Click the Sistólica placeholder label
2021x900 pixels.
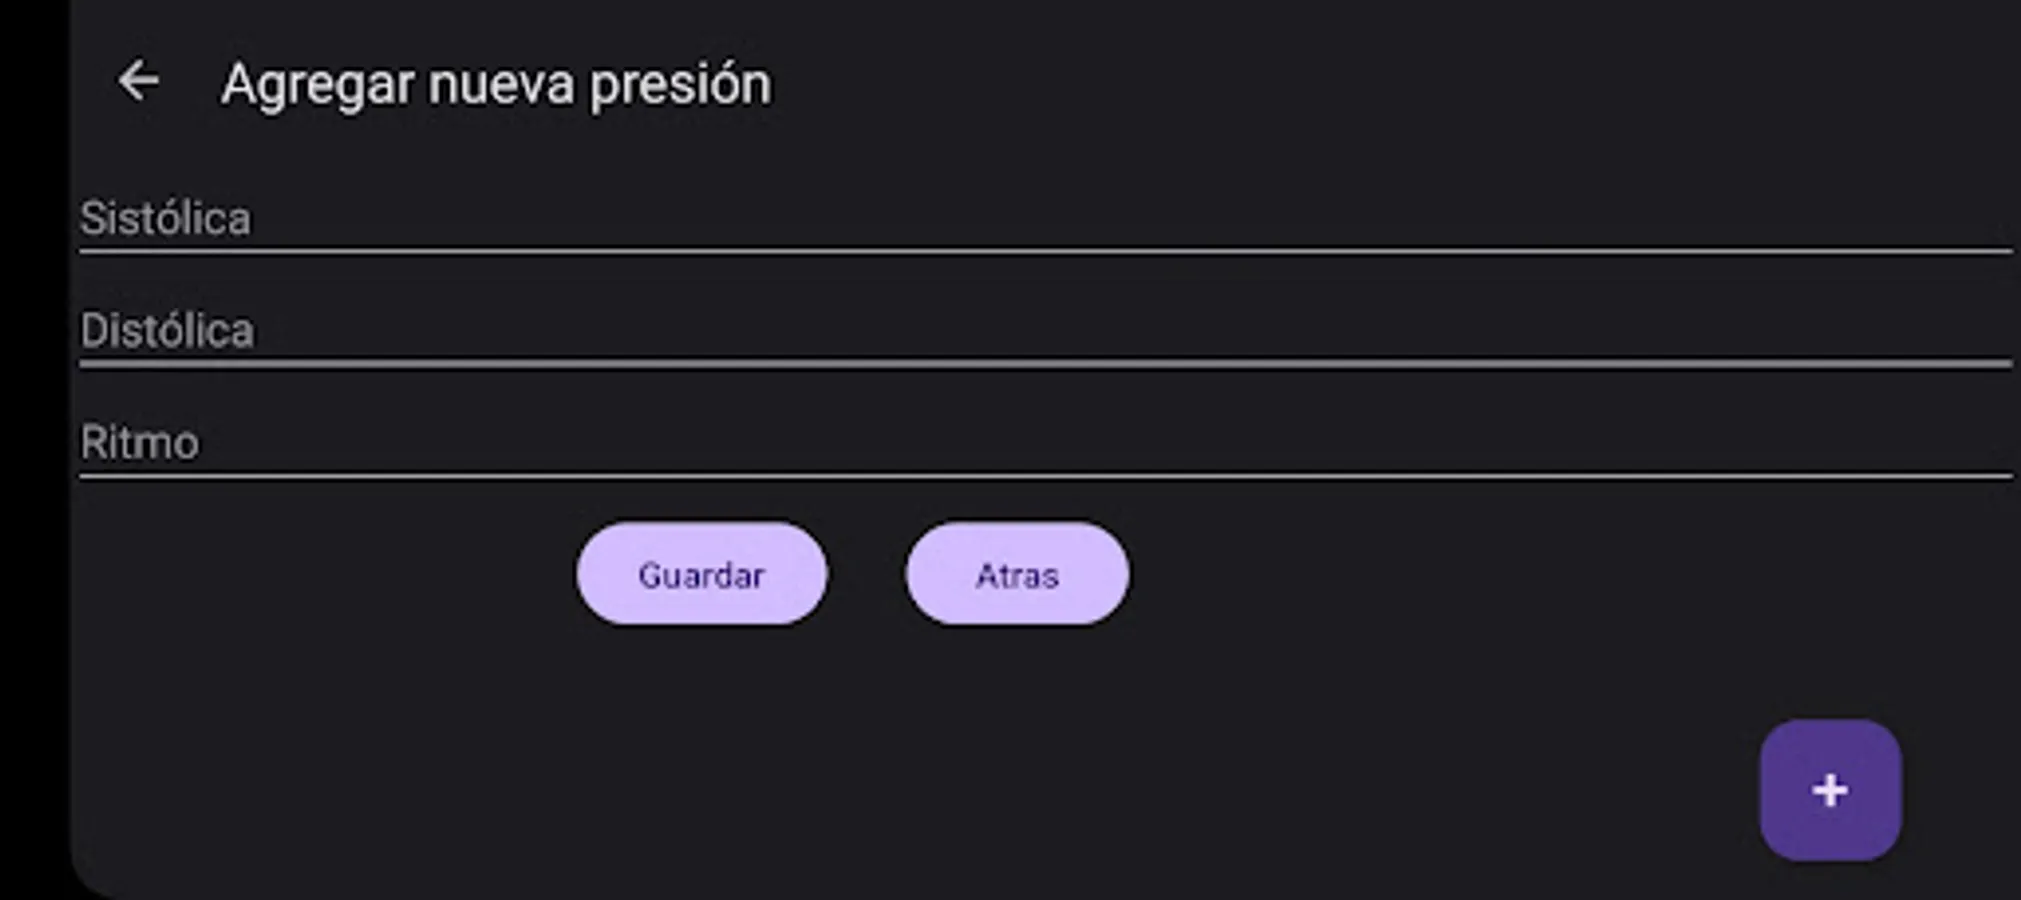(166, 219)
